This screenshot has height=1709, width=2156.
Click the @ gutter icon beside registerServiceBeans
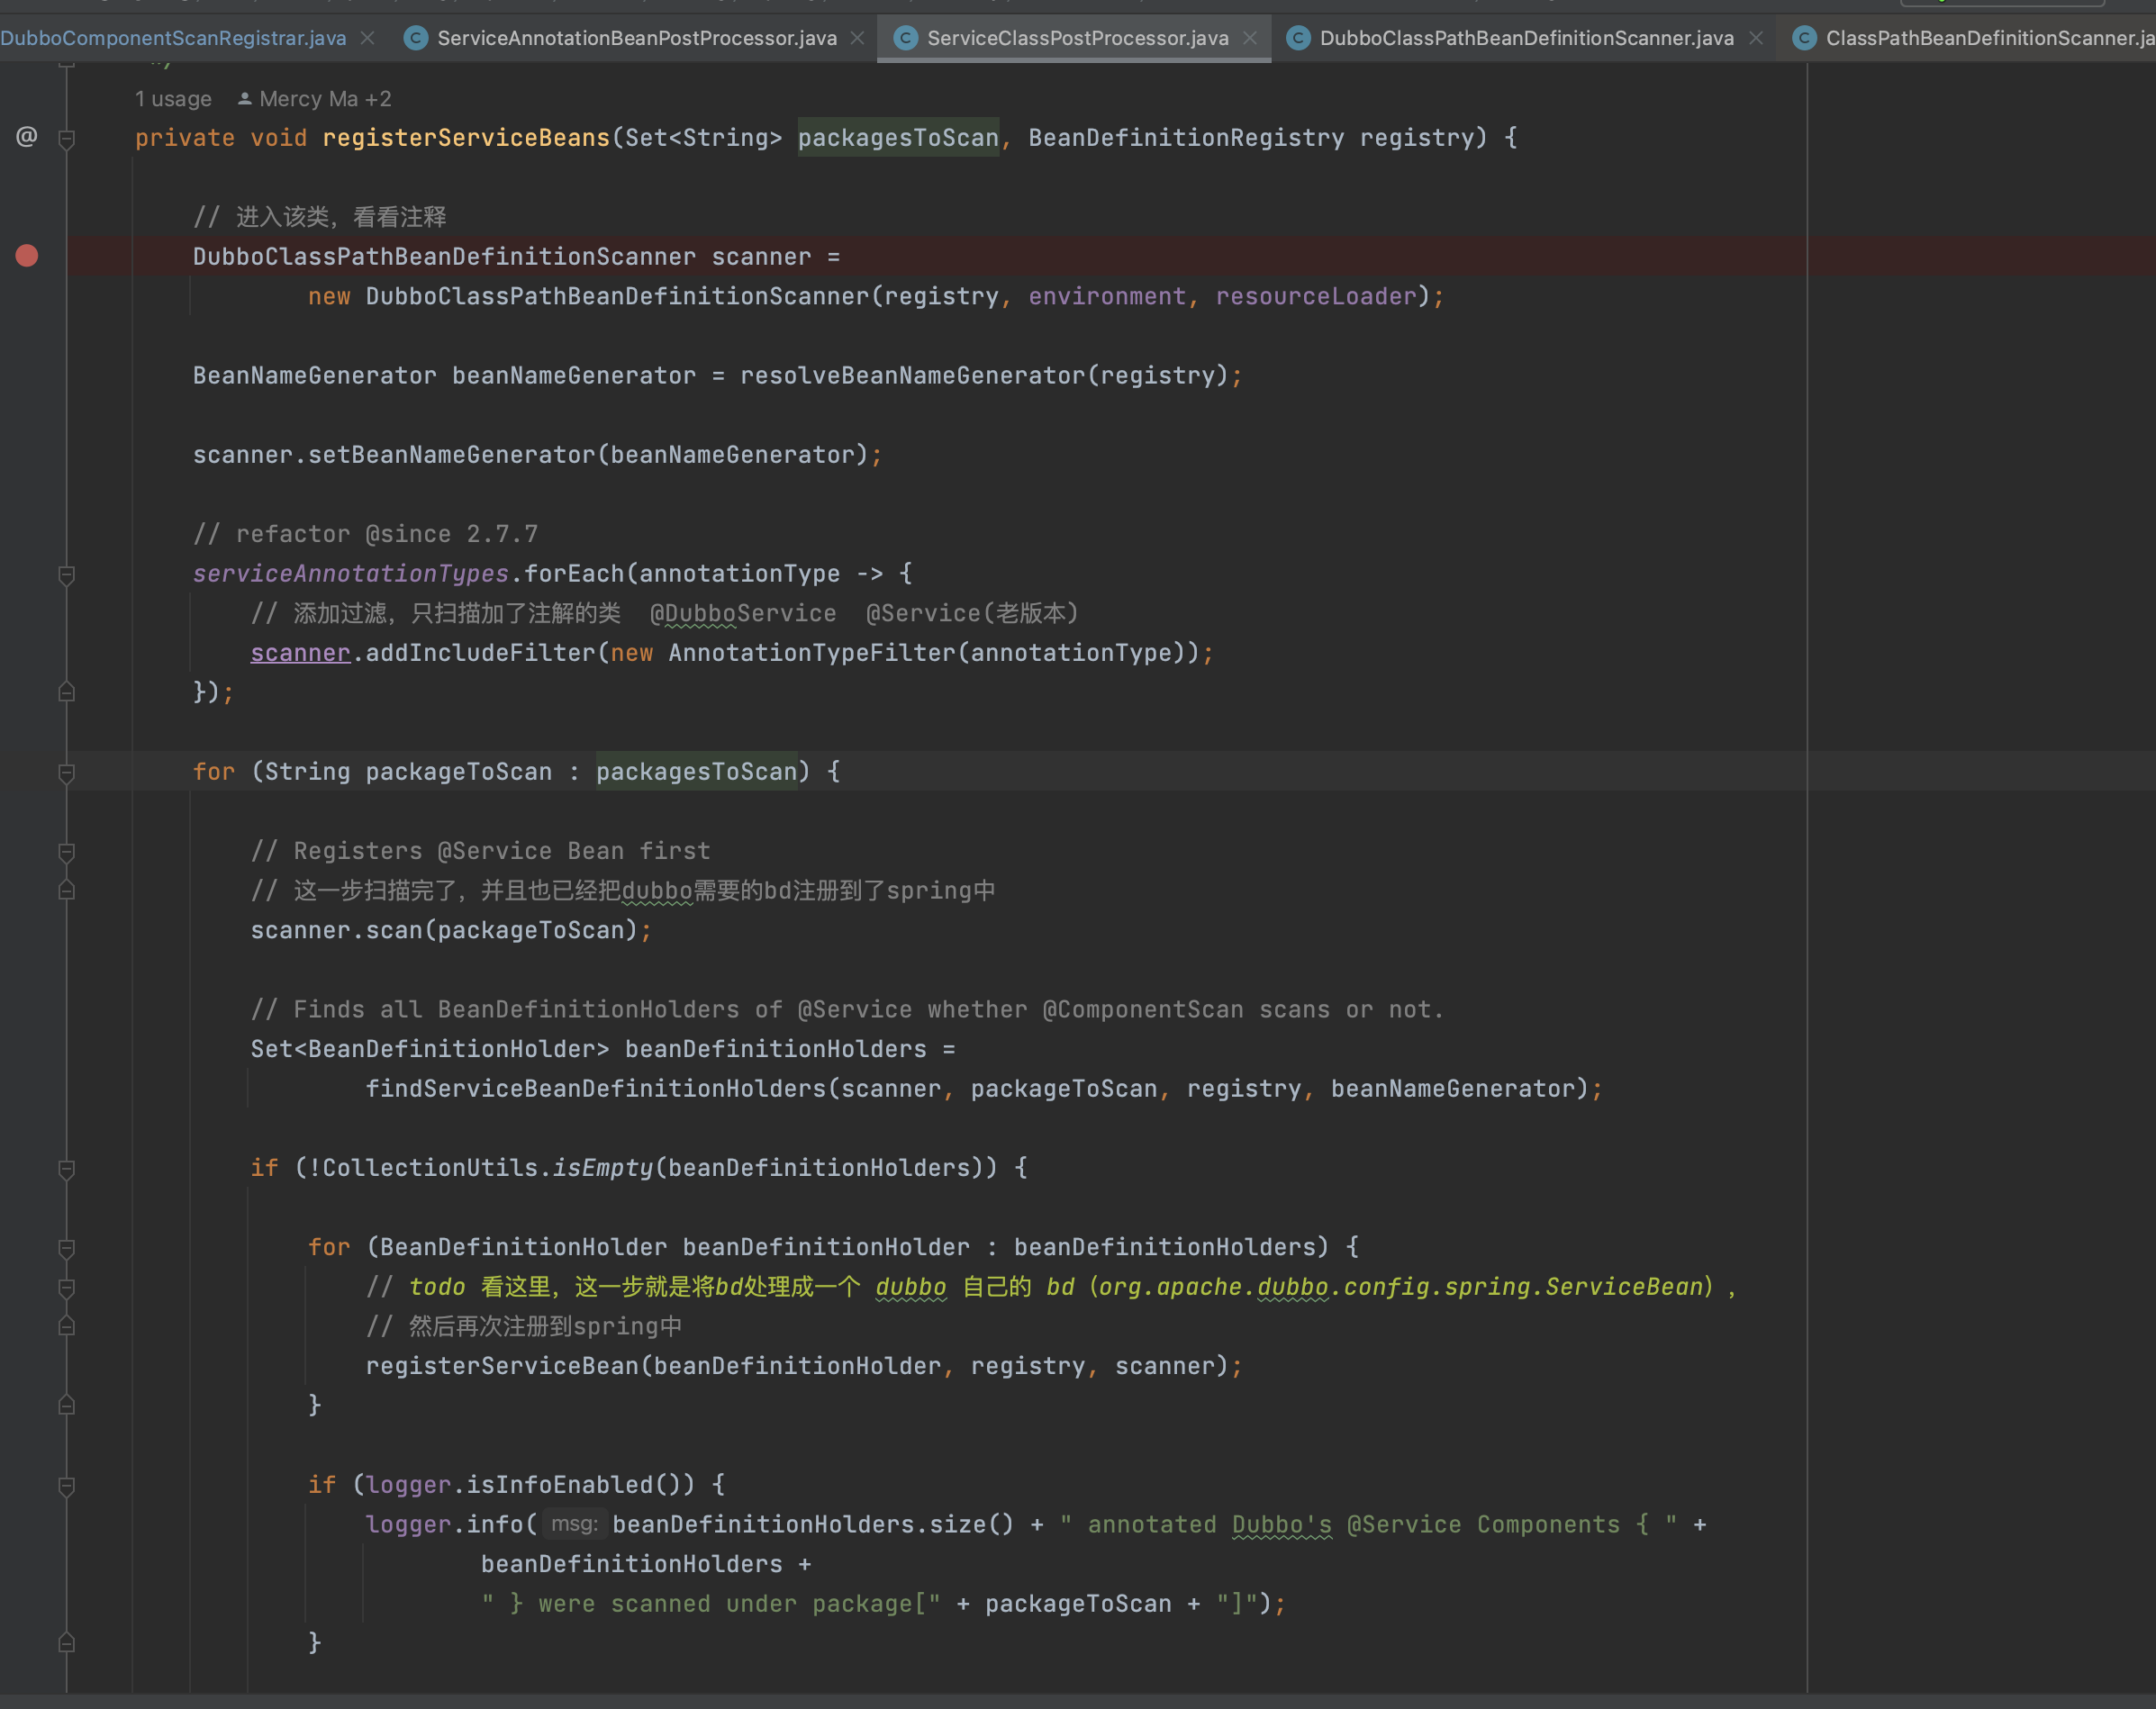click(27, 137)
